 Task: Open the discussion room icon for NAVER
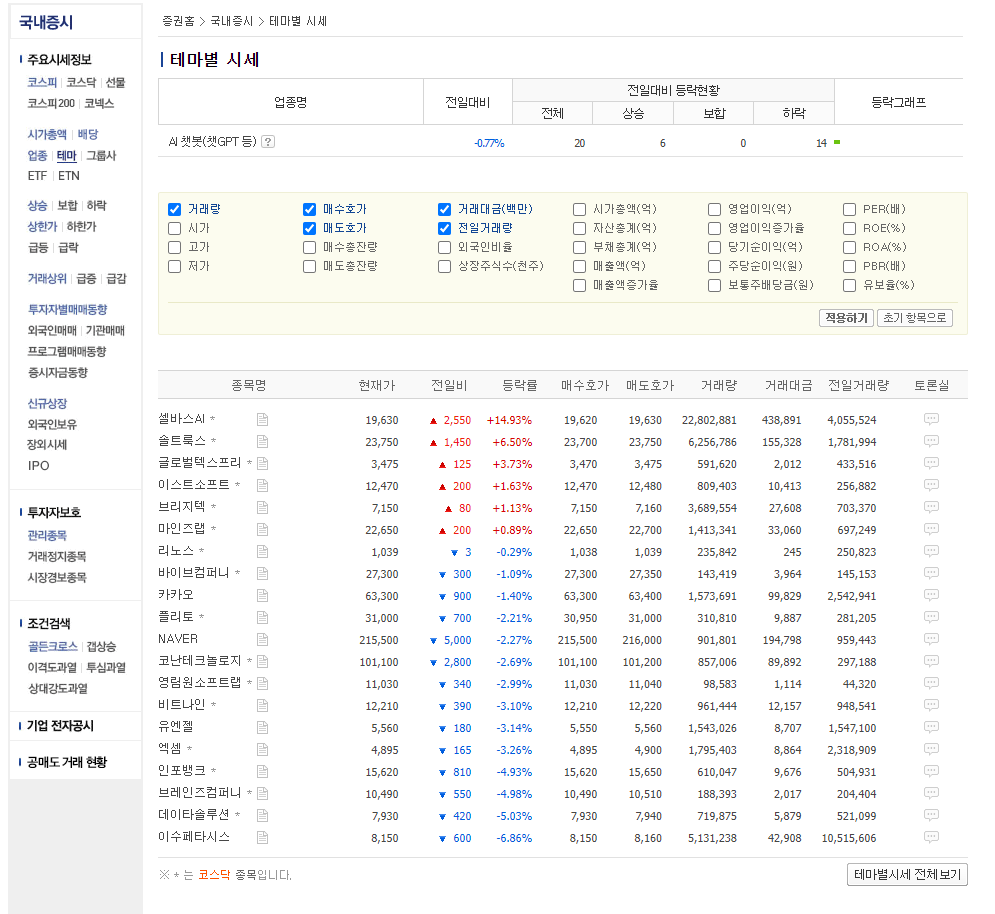[931, 639]
